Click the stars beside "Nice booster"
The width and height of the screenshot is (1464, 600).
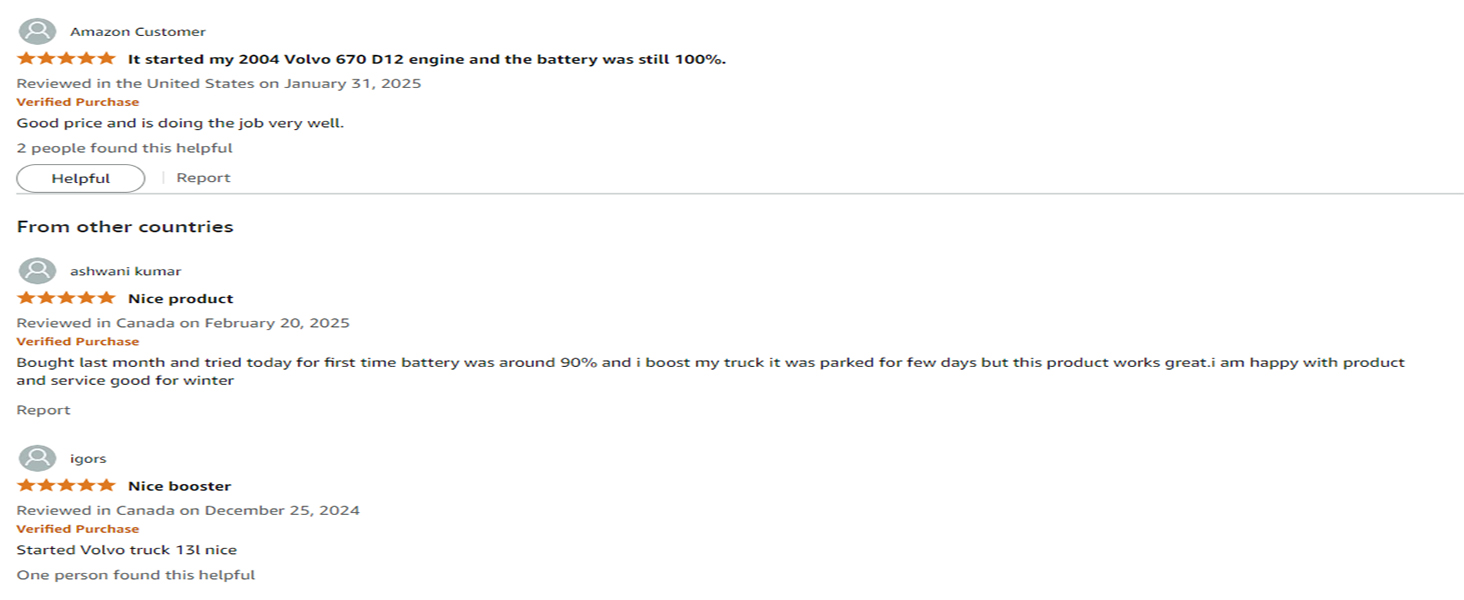coord(66,486)
